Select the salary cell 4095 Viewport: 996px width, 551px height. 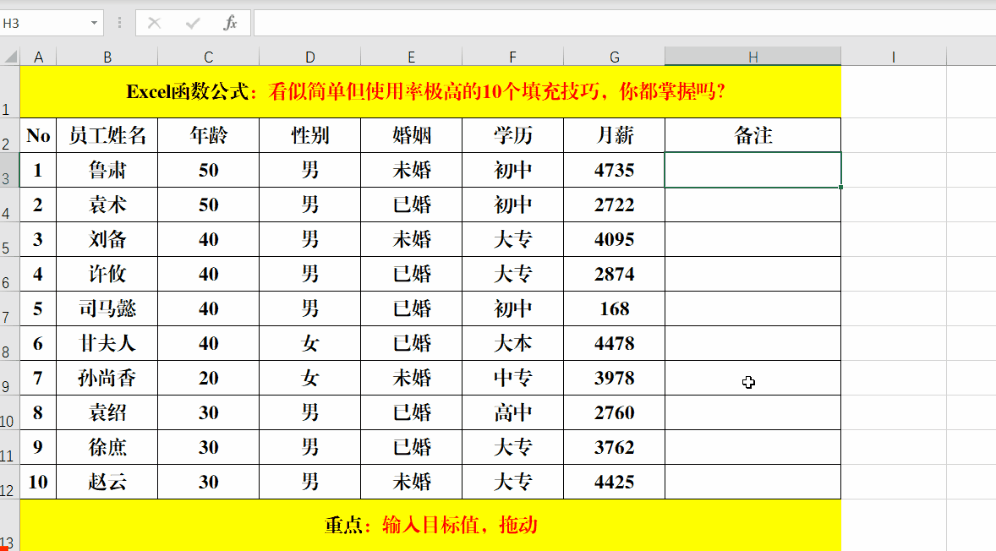(614, 240)
